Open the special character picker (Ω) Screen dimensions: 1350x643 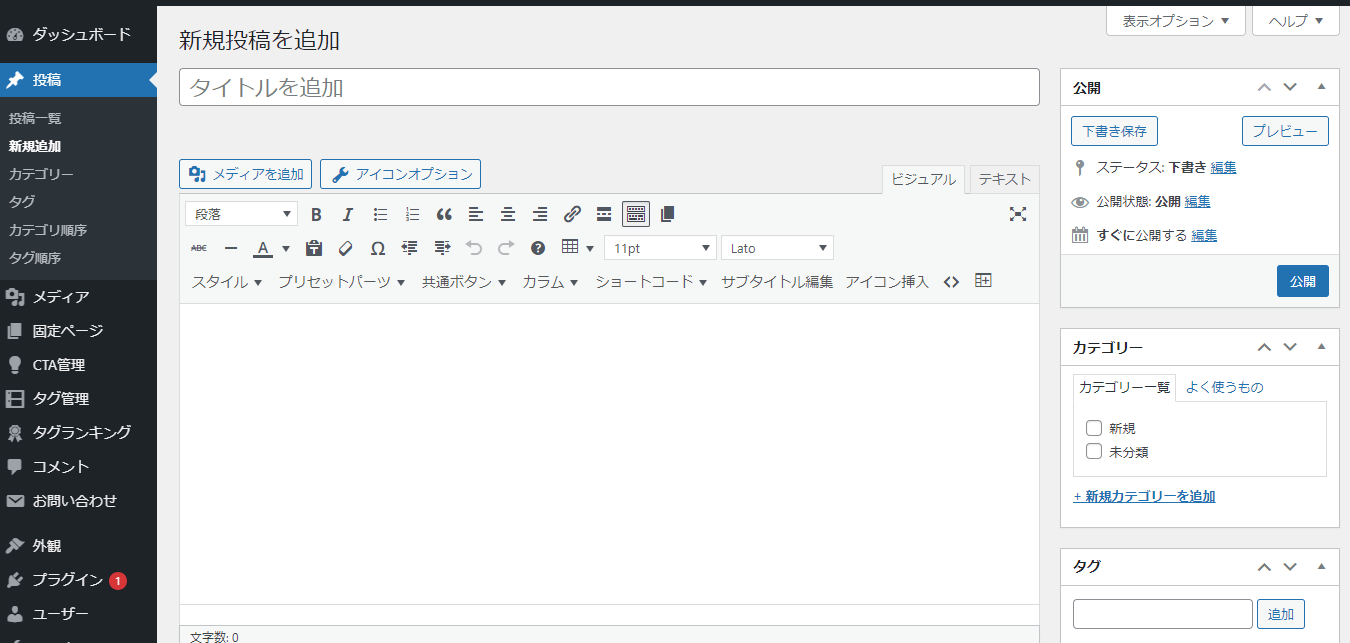coord(378,247)
